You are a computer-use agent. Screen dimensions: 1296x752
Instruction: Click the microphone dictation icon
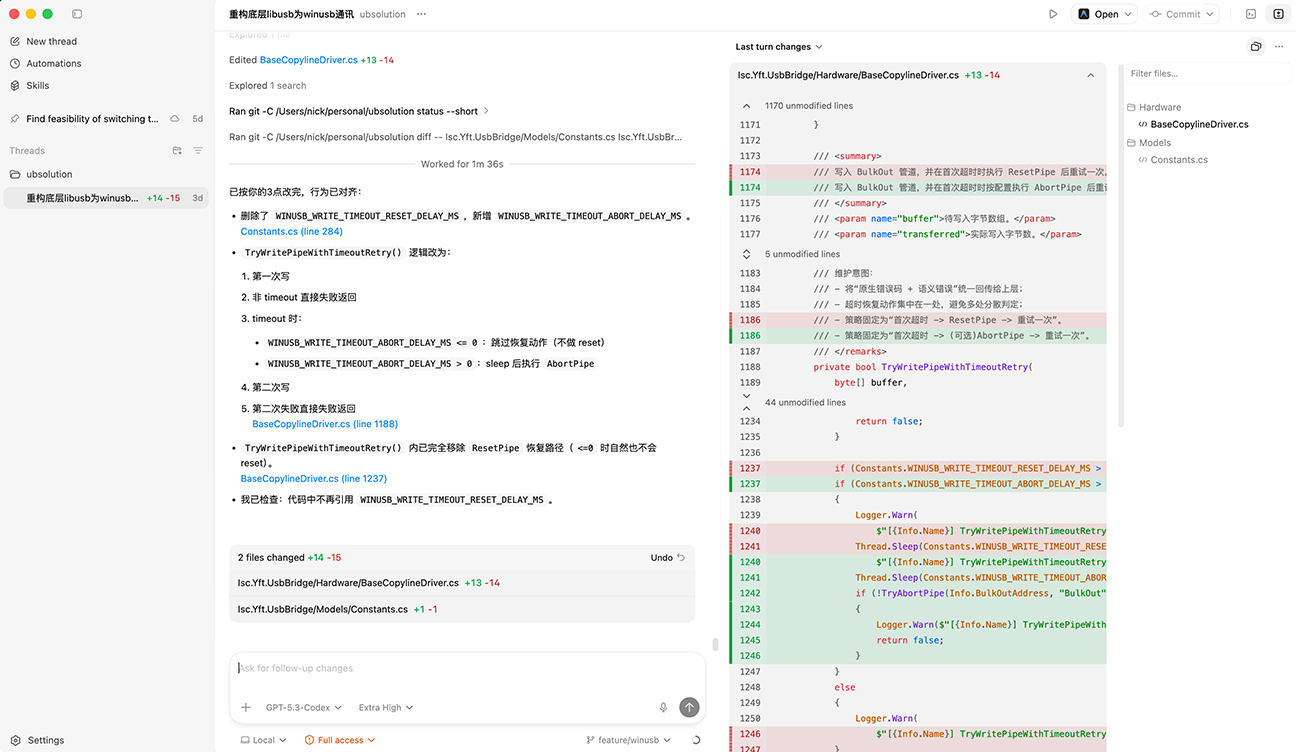(x=663, y=707)
